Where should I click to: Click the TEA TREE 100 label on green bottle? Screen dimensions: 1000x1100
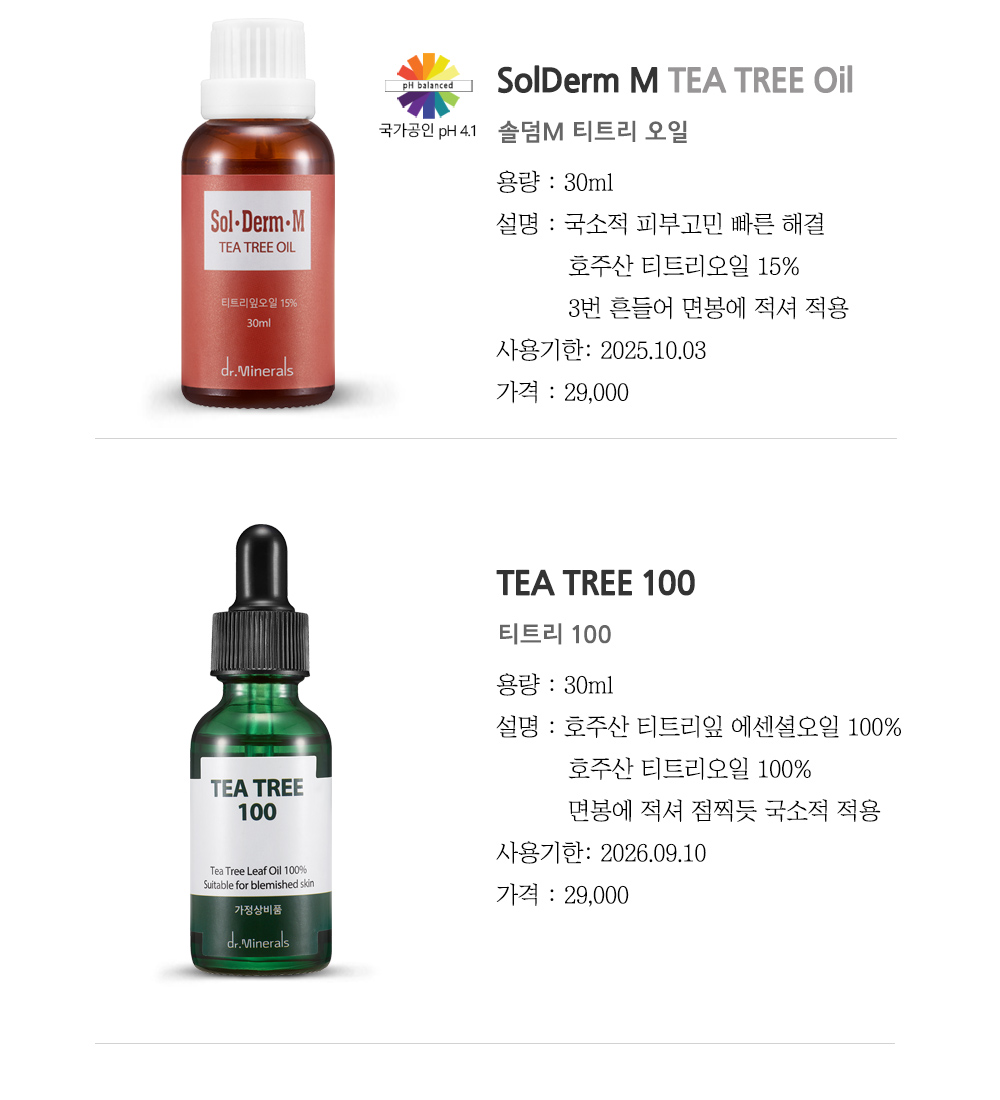(x=257, y=800)
